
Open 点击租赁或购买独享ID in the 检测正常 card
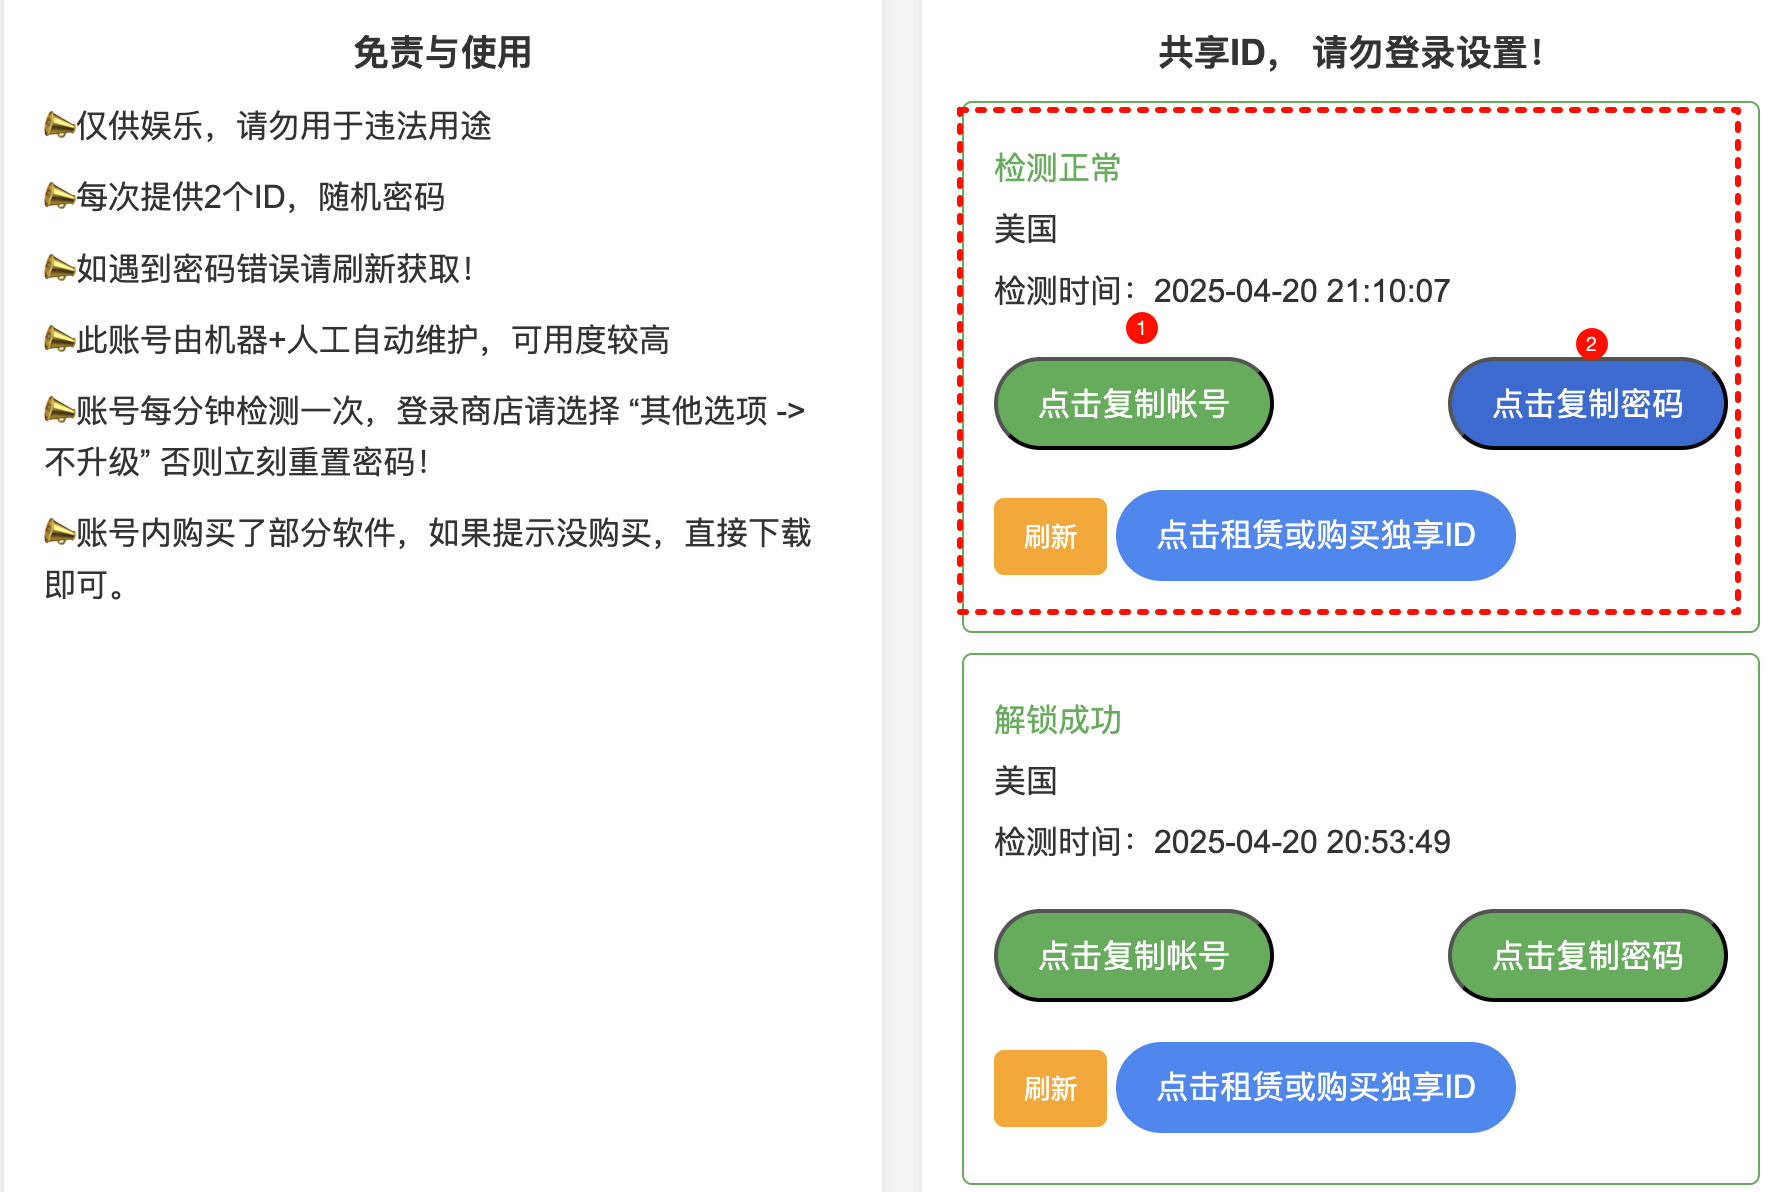pos(1315,536)
